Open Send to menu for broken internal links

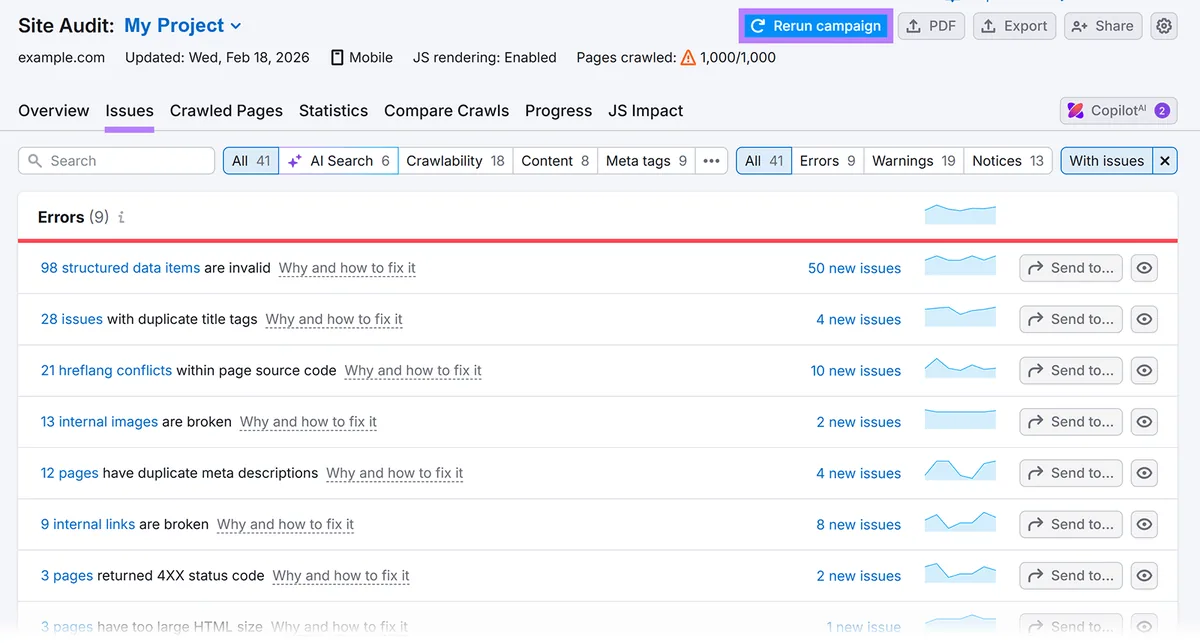pos(1071,524)
